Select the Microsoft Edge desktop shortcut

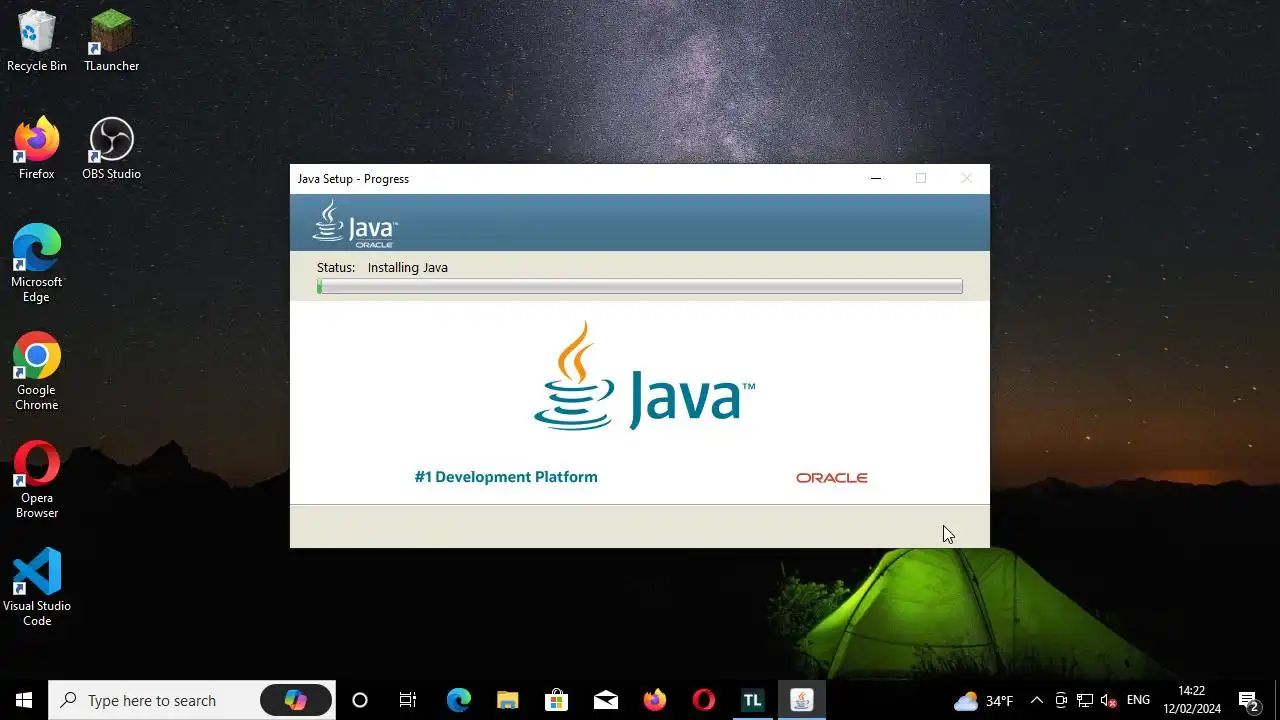point(37,264)
